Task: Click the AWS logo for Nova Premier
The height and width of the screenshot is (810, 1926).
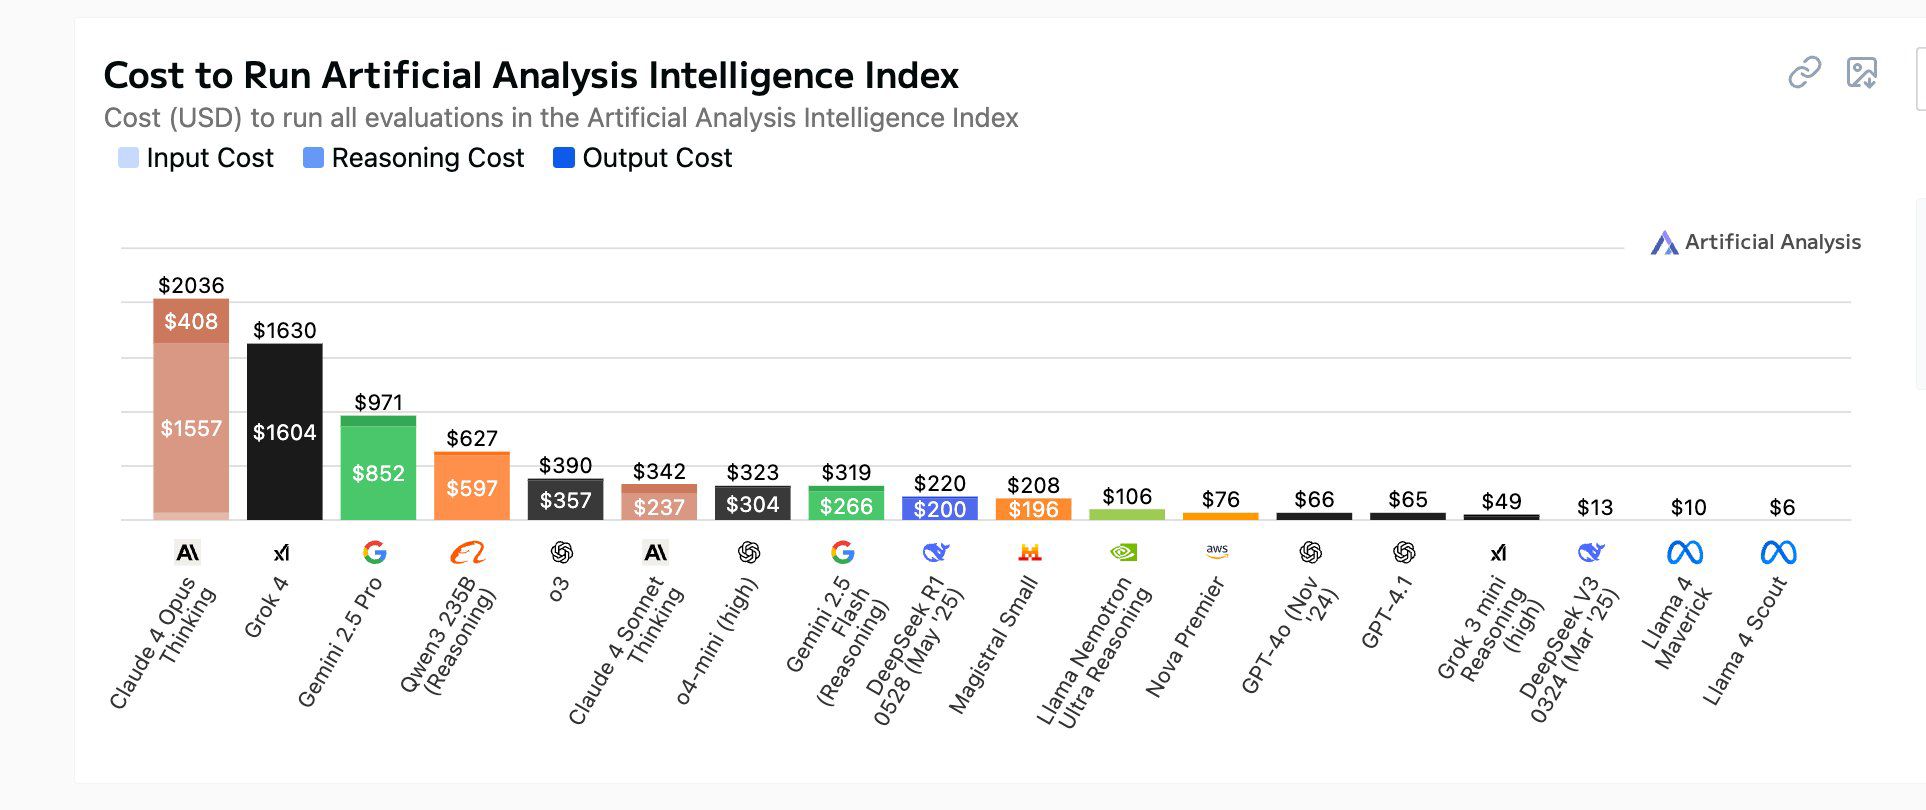Action: click(x=1217, y=551)
